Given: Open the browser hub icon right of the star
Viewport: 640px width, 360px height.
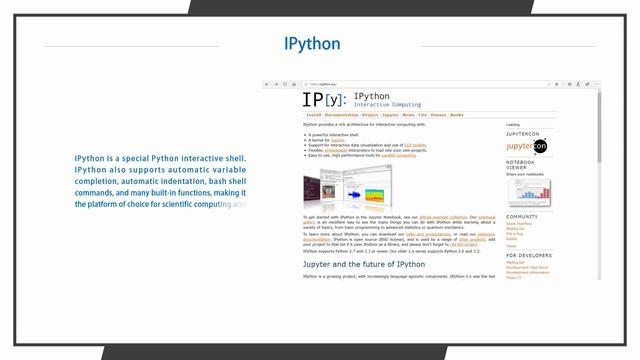Looking at the screenshot, I should [569, 84].
